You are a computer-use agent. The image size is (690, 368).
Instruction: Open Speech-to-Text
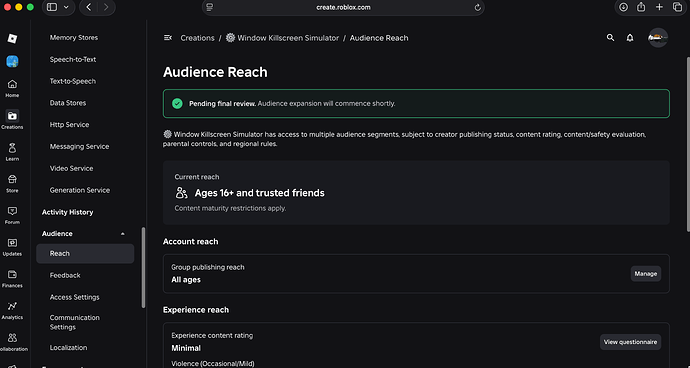point(73,59)
